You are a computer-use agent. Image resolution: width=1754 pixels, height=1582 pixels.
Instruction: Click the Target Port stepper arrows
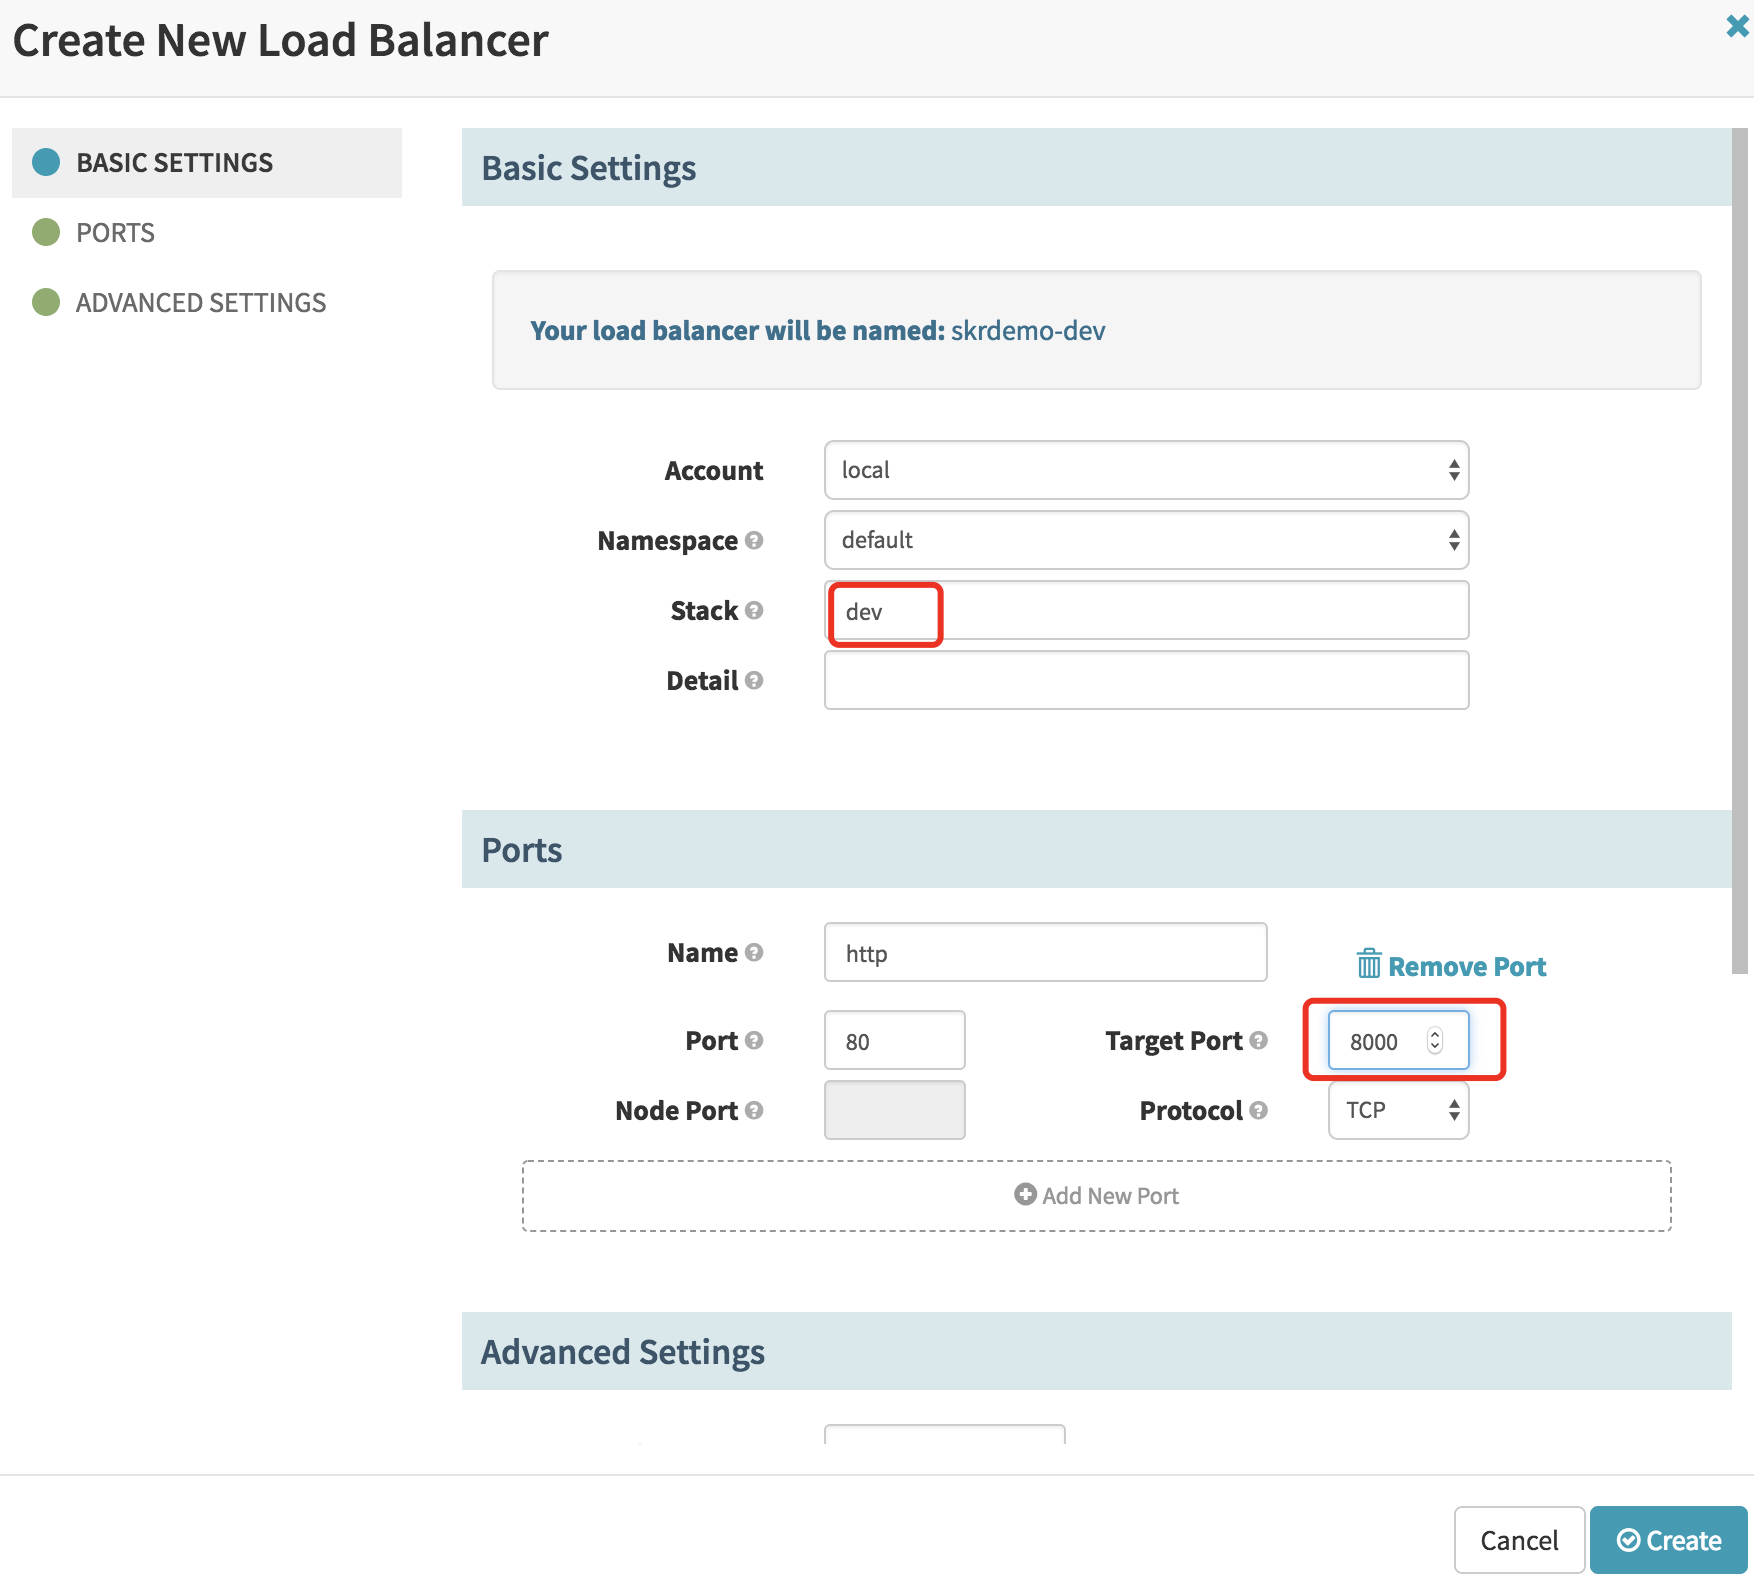tap(1435, 1041)
